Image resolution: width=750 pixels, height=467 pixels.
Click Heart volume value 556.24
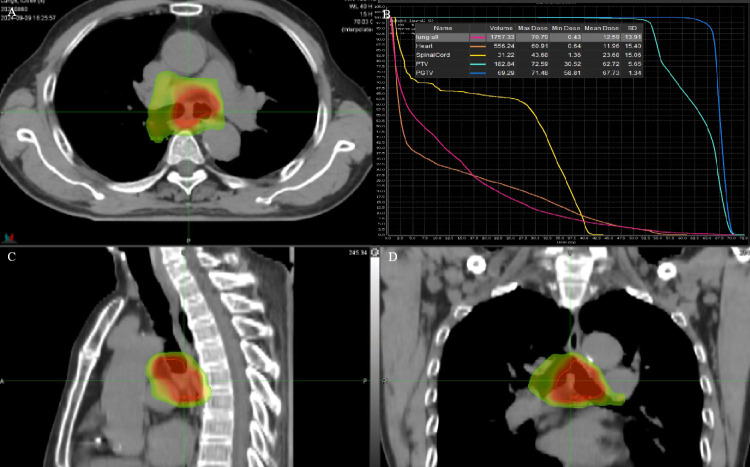[x=505, y=46]
